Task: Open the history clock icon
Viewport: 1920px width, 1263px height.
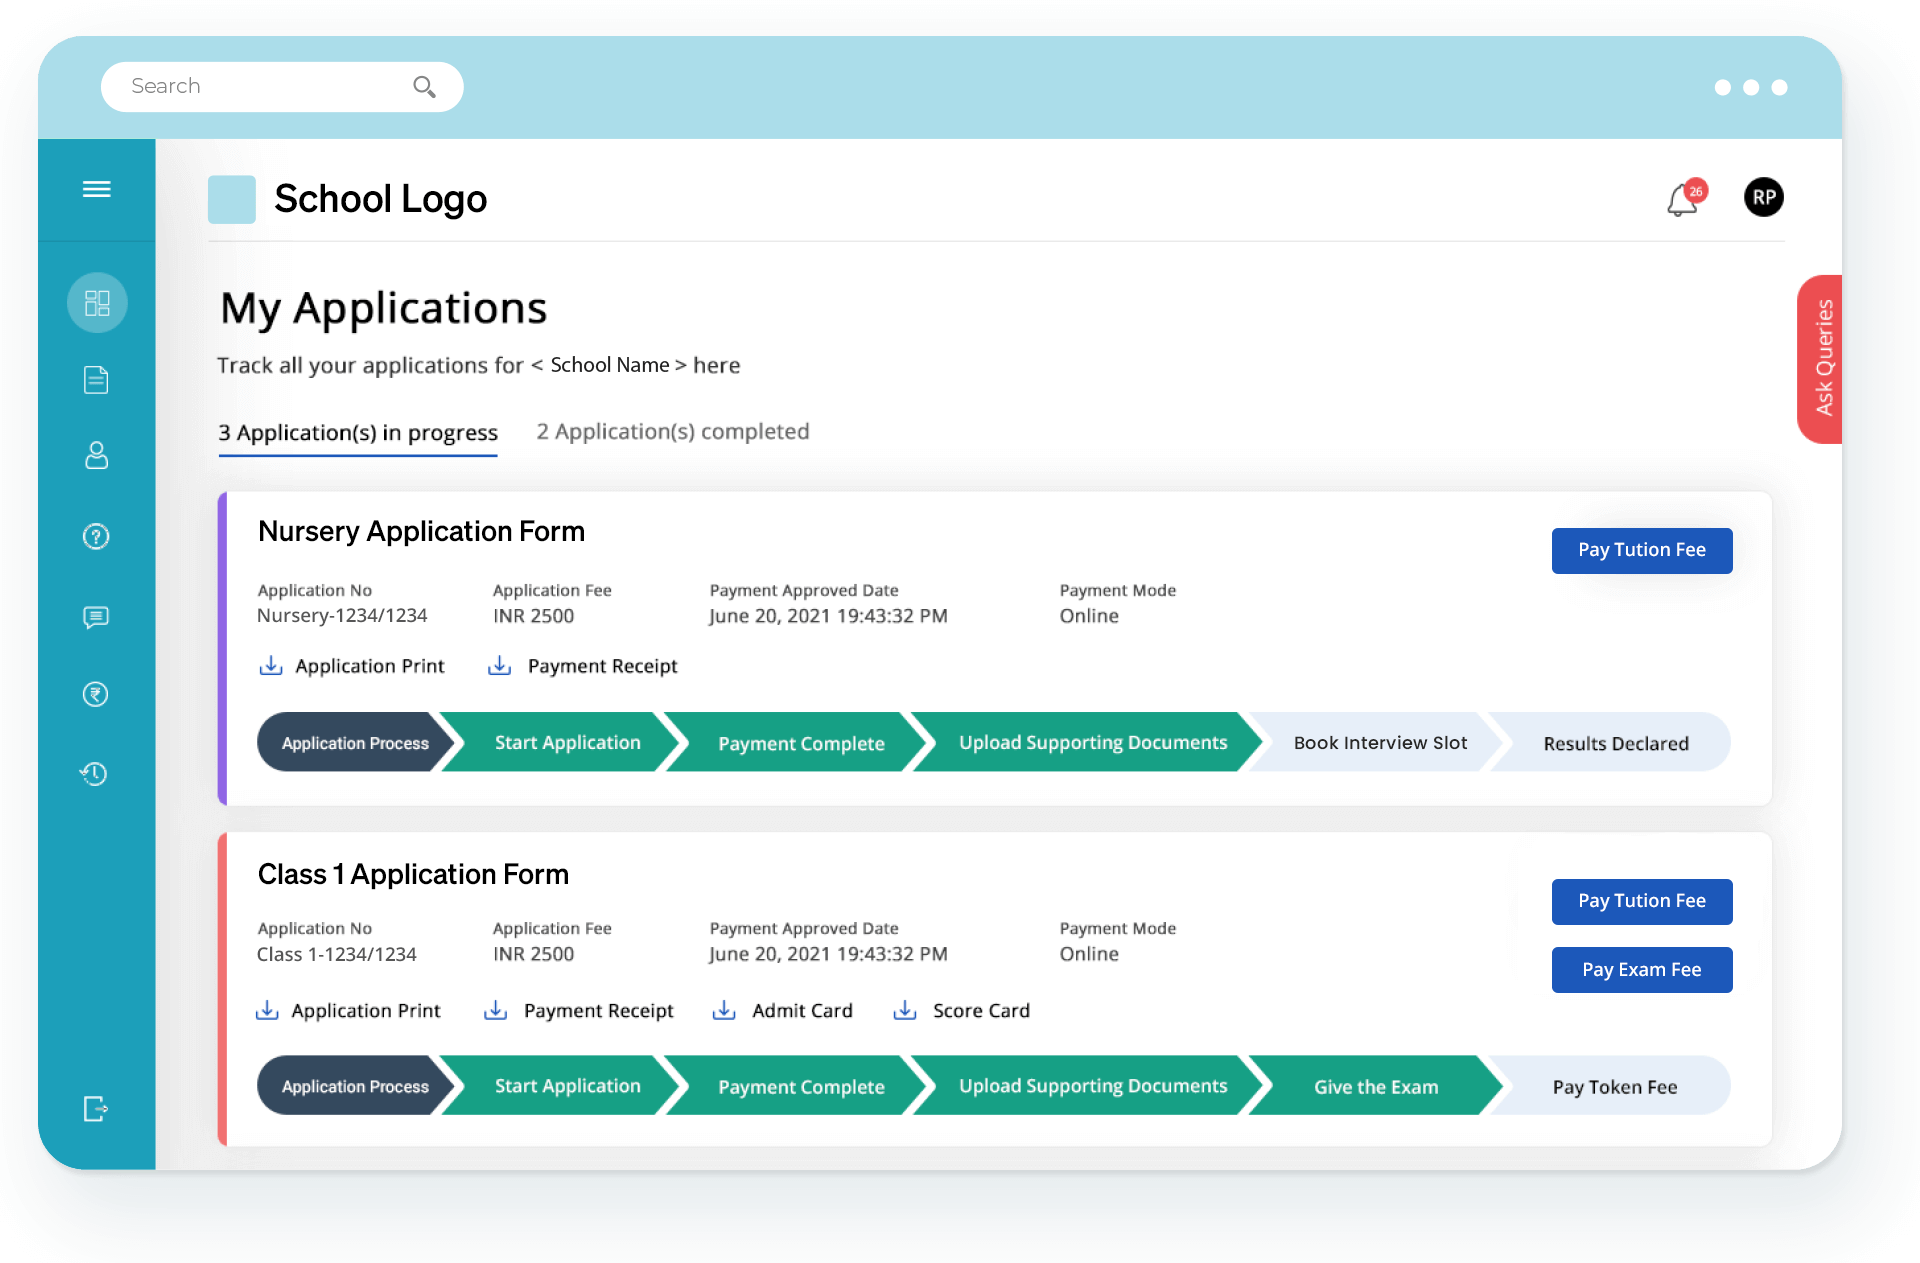Action: click(96, 773)
